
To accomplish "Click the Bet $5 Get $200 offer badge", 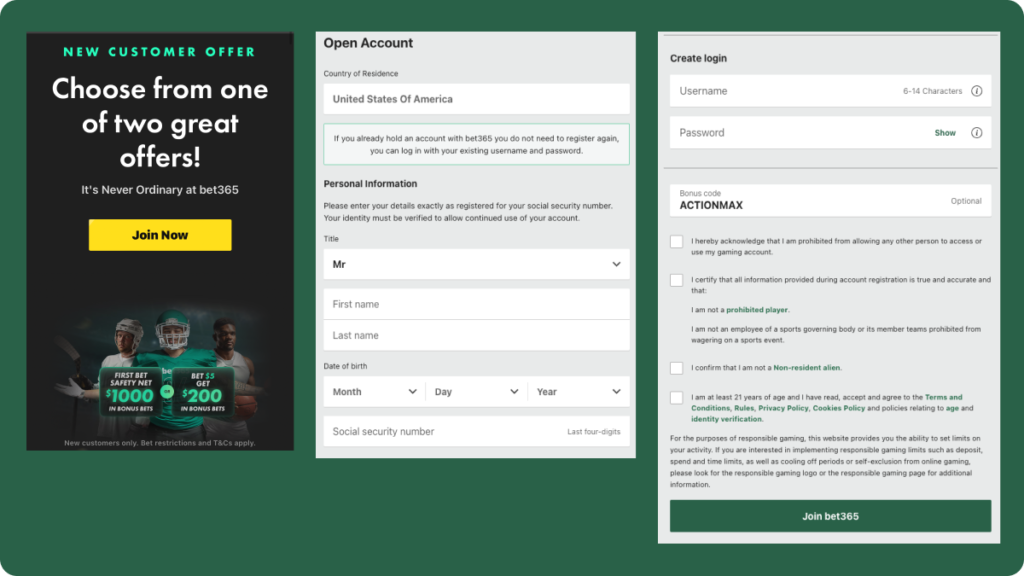I will click(202, 392).
